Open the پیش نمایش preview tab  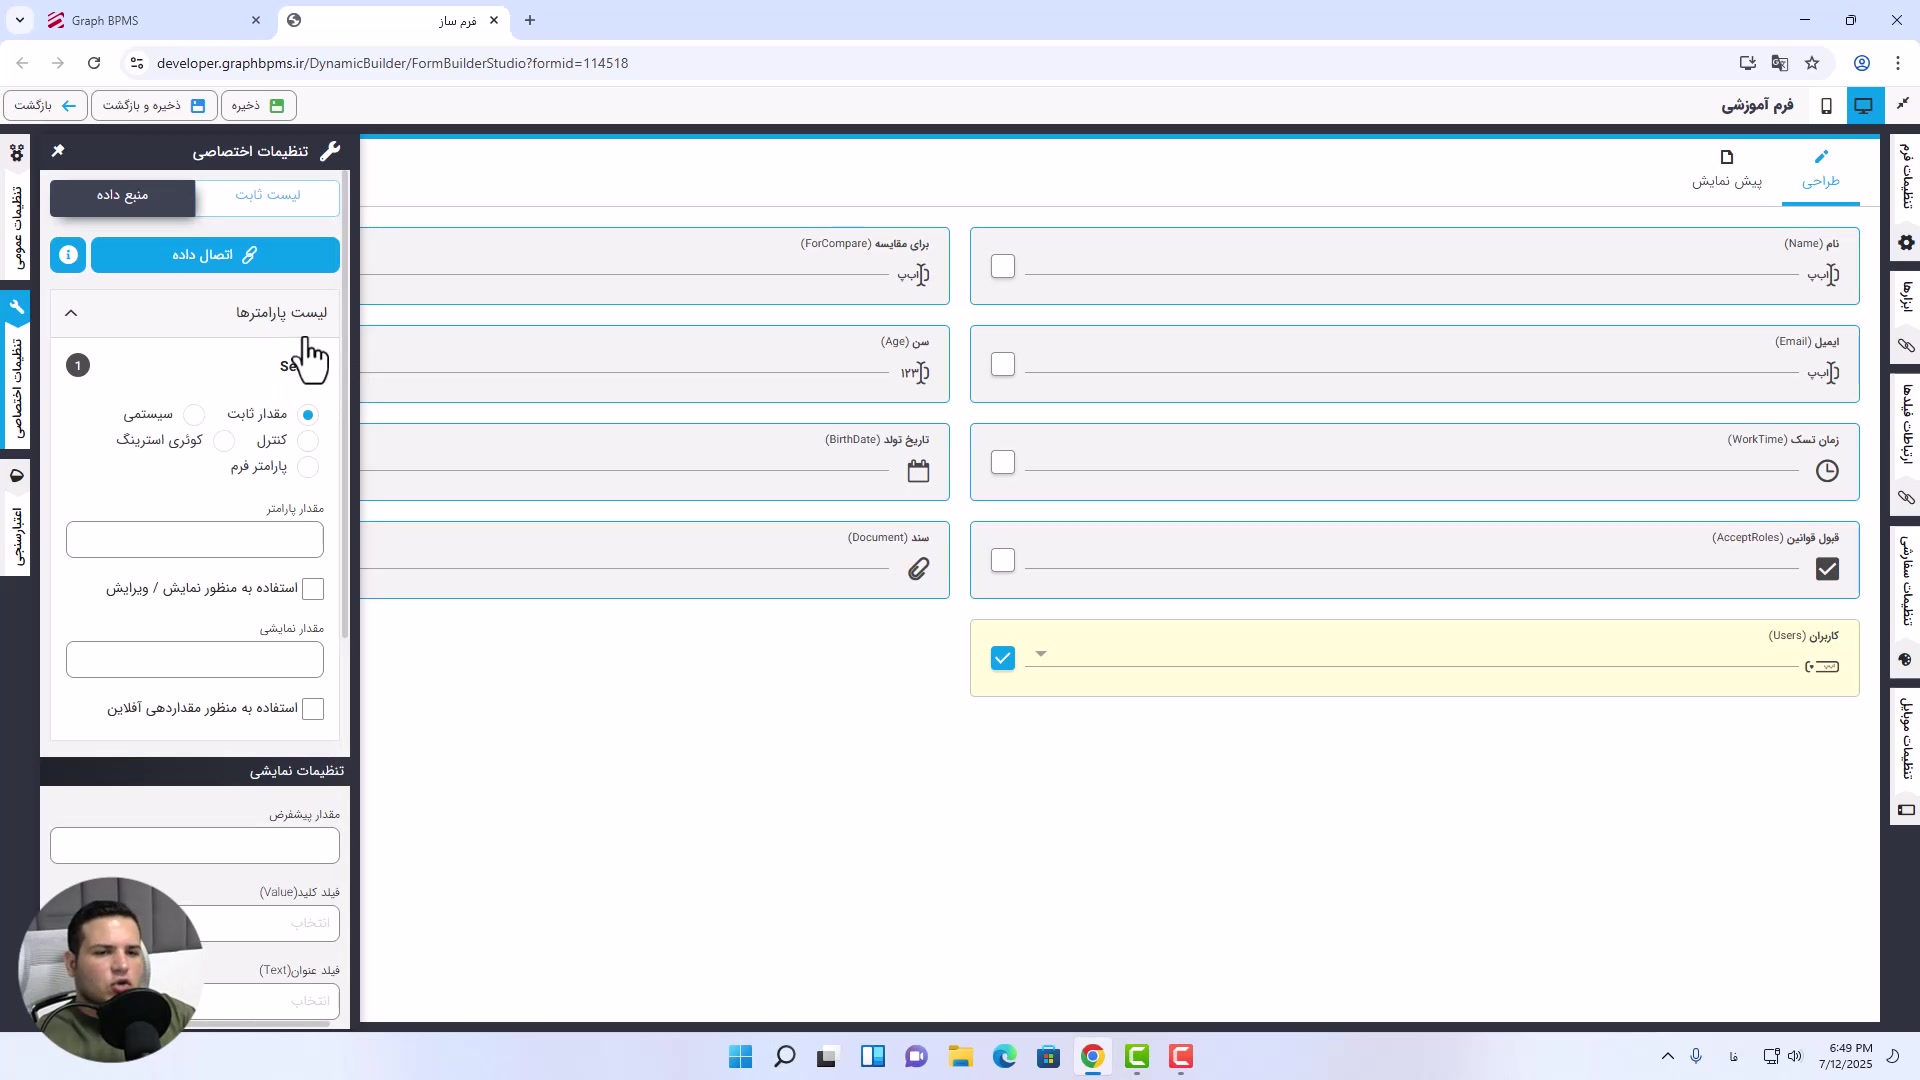pyautogui.click(x=1727, y=168)
